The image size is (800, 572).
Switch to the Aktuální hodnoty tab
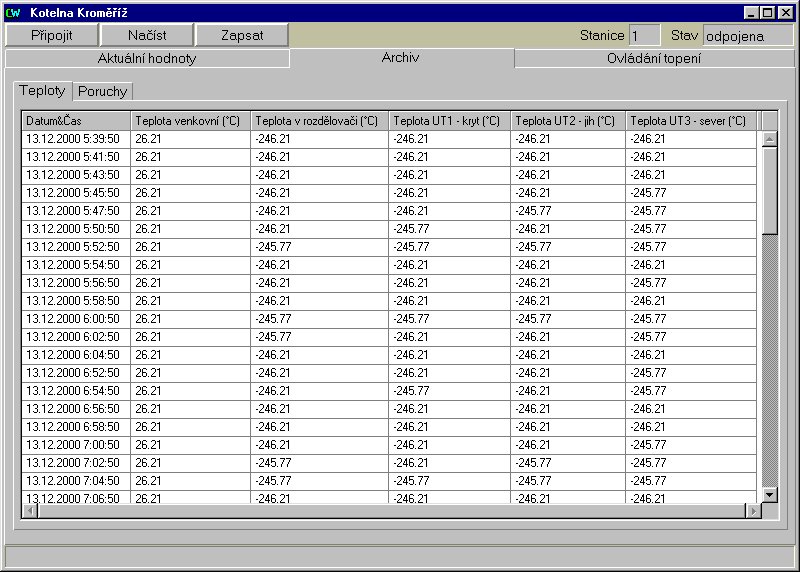(147, 58)
